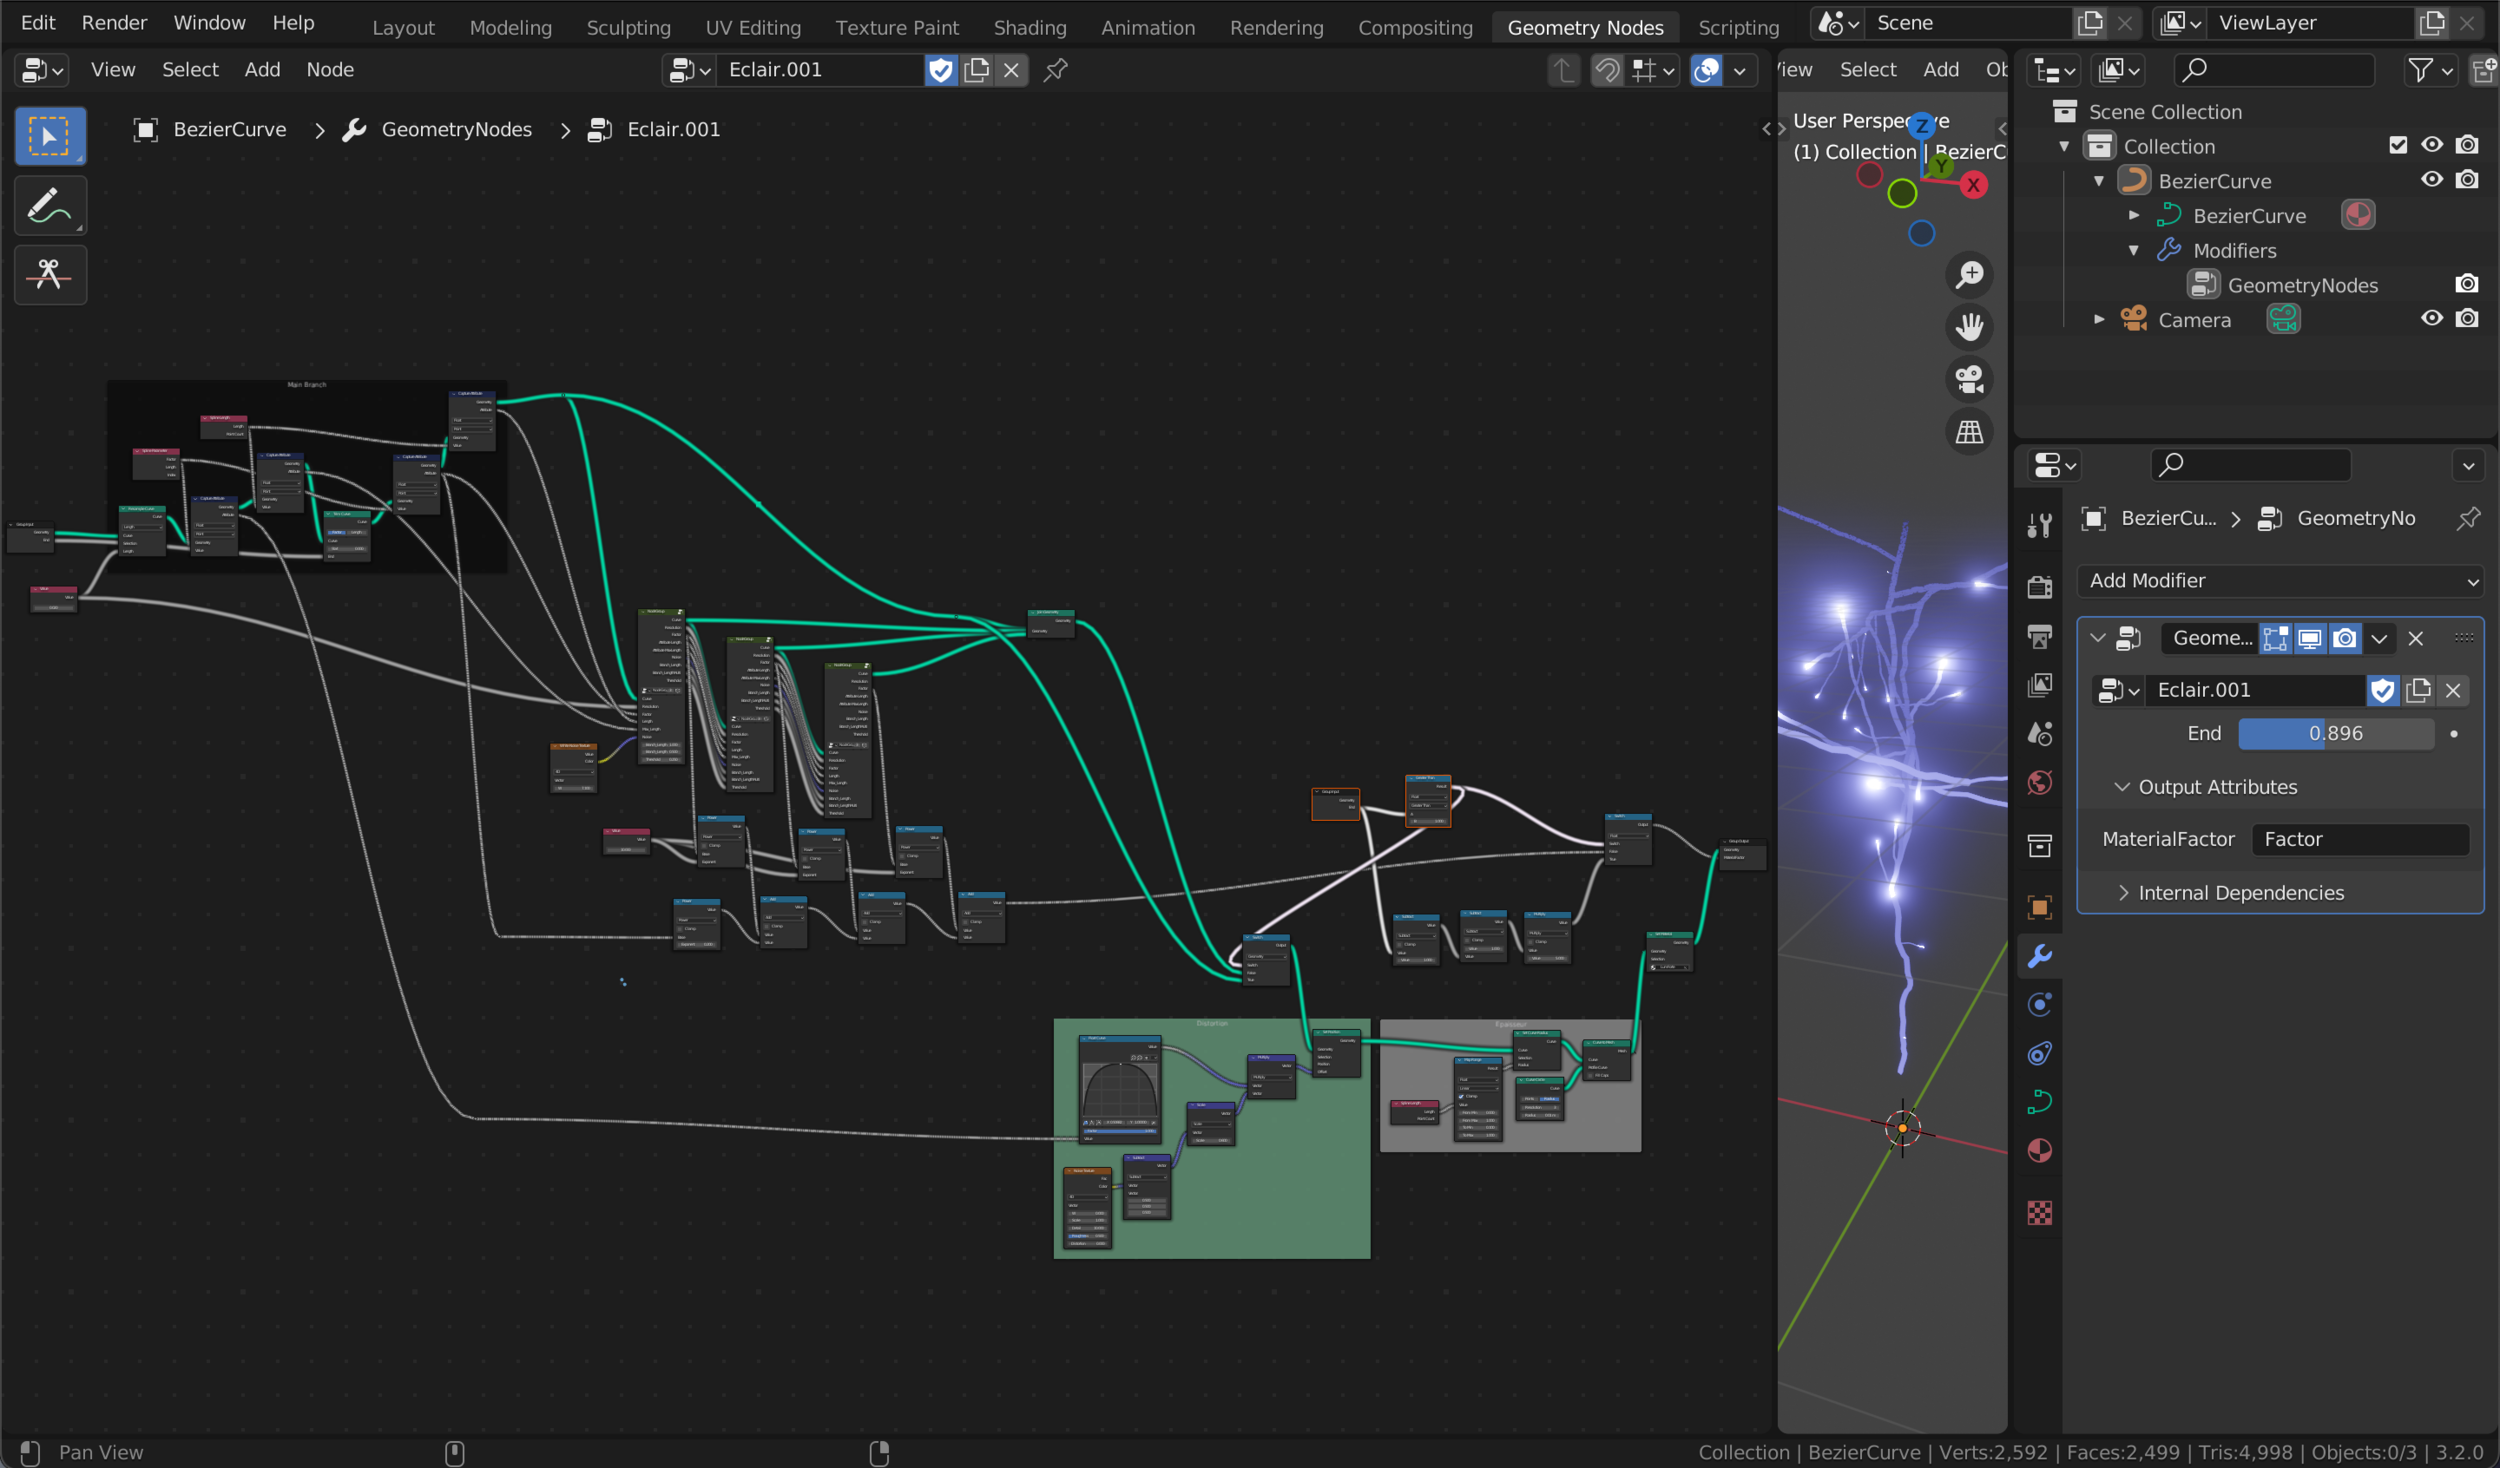
Task: Click the zoom magnifier viewport icon
Action: coord(1969,274)
